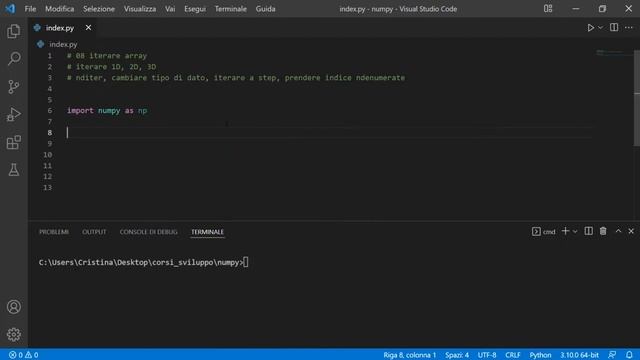
Task: Open the Source Control view
Action: 13,87
